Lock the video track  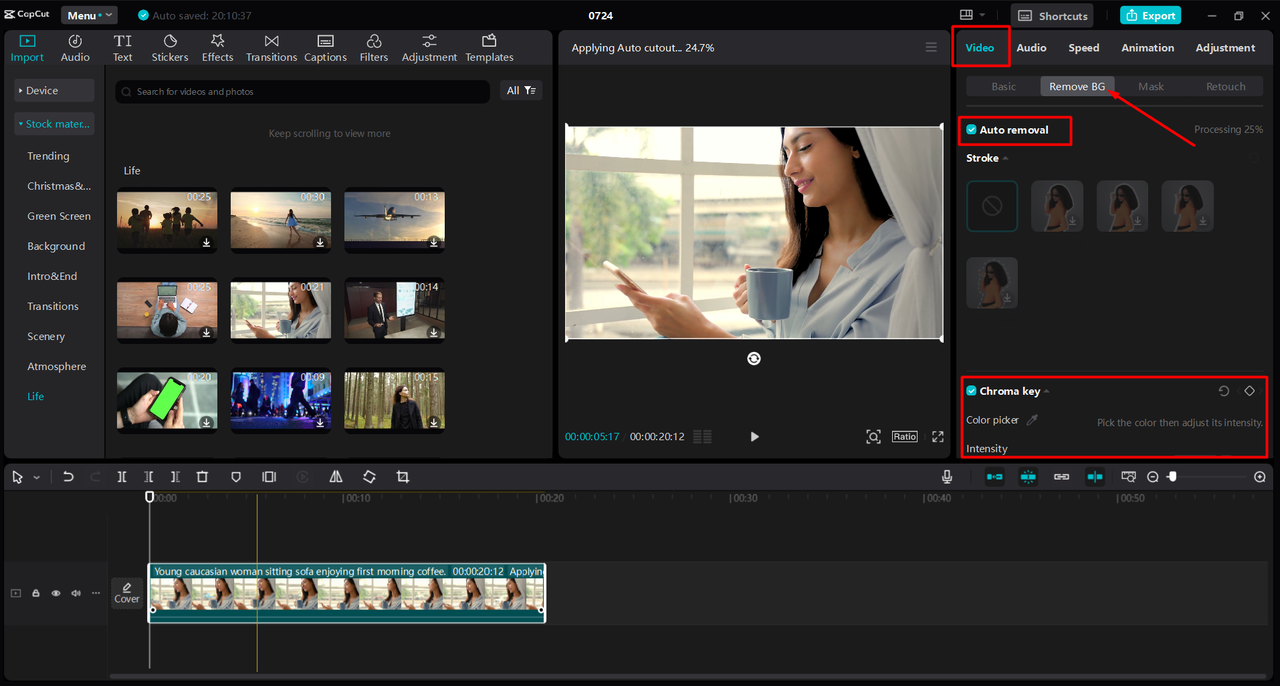[x=36, y=593]
